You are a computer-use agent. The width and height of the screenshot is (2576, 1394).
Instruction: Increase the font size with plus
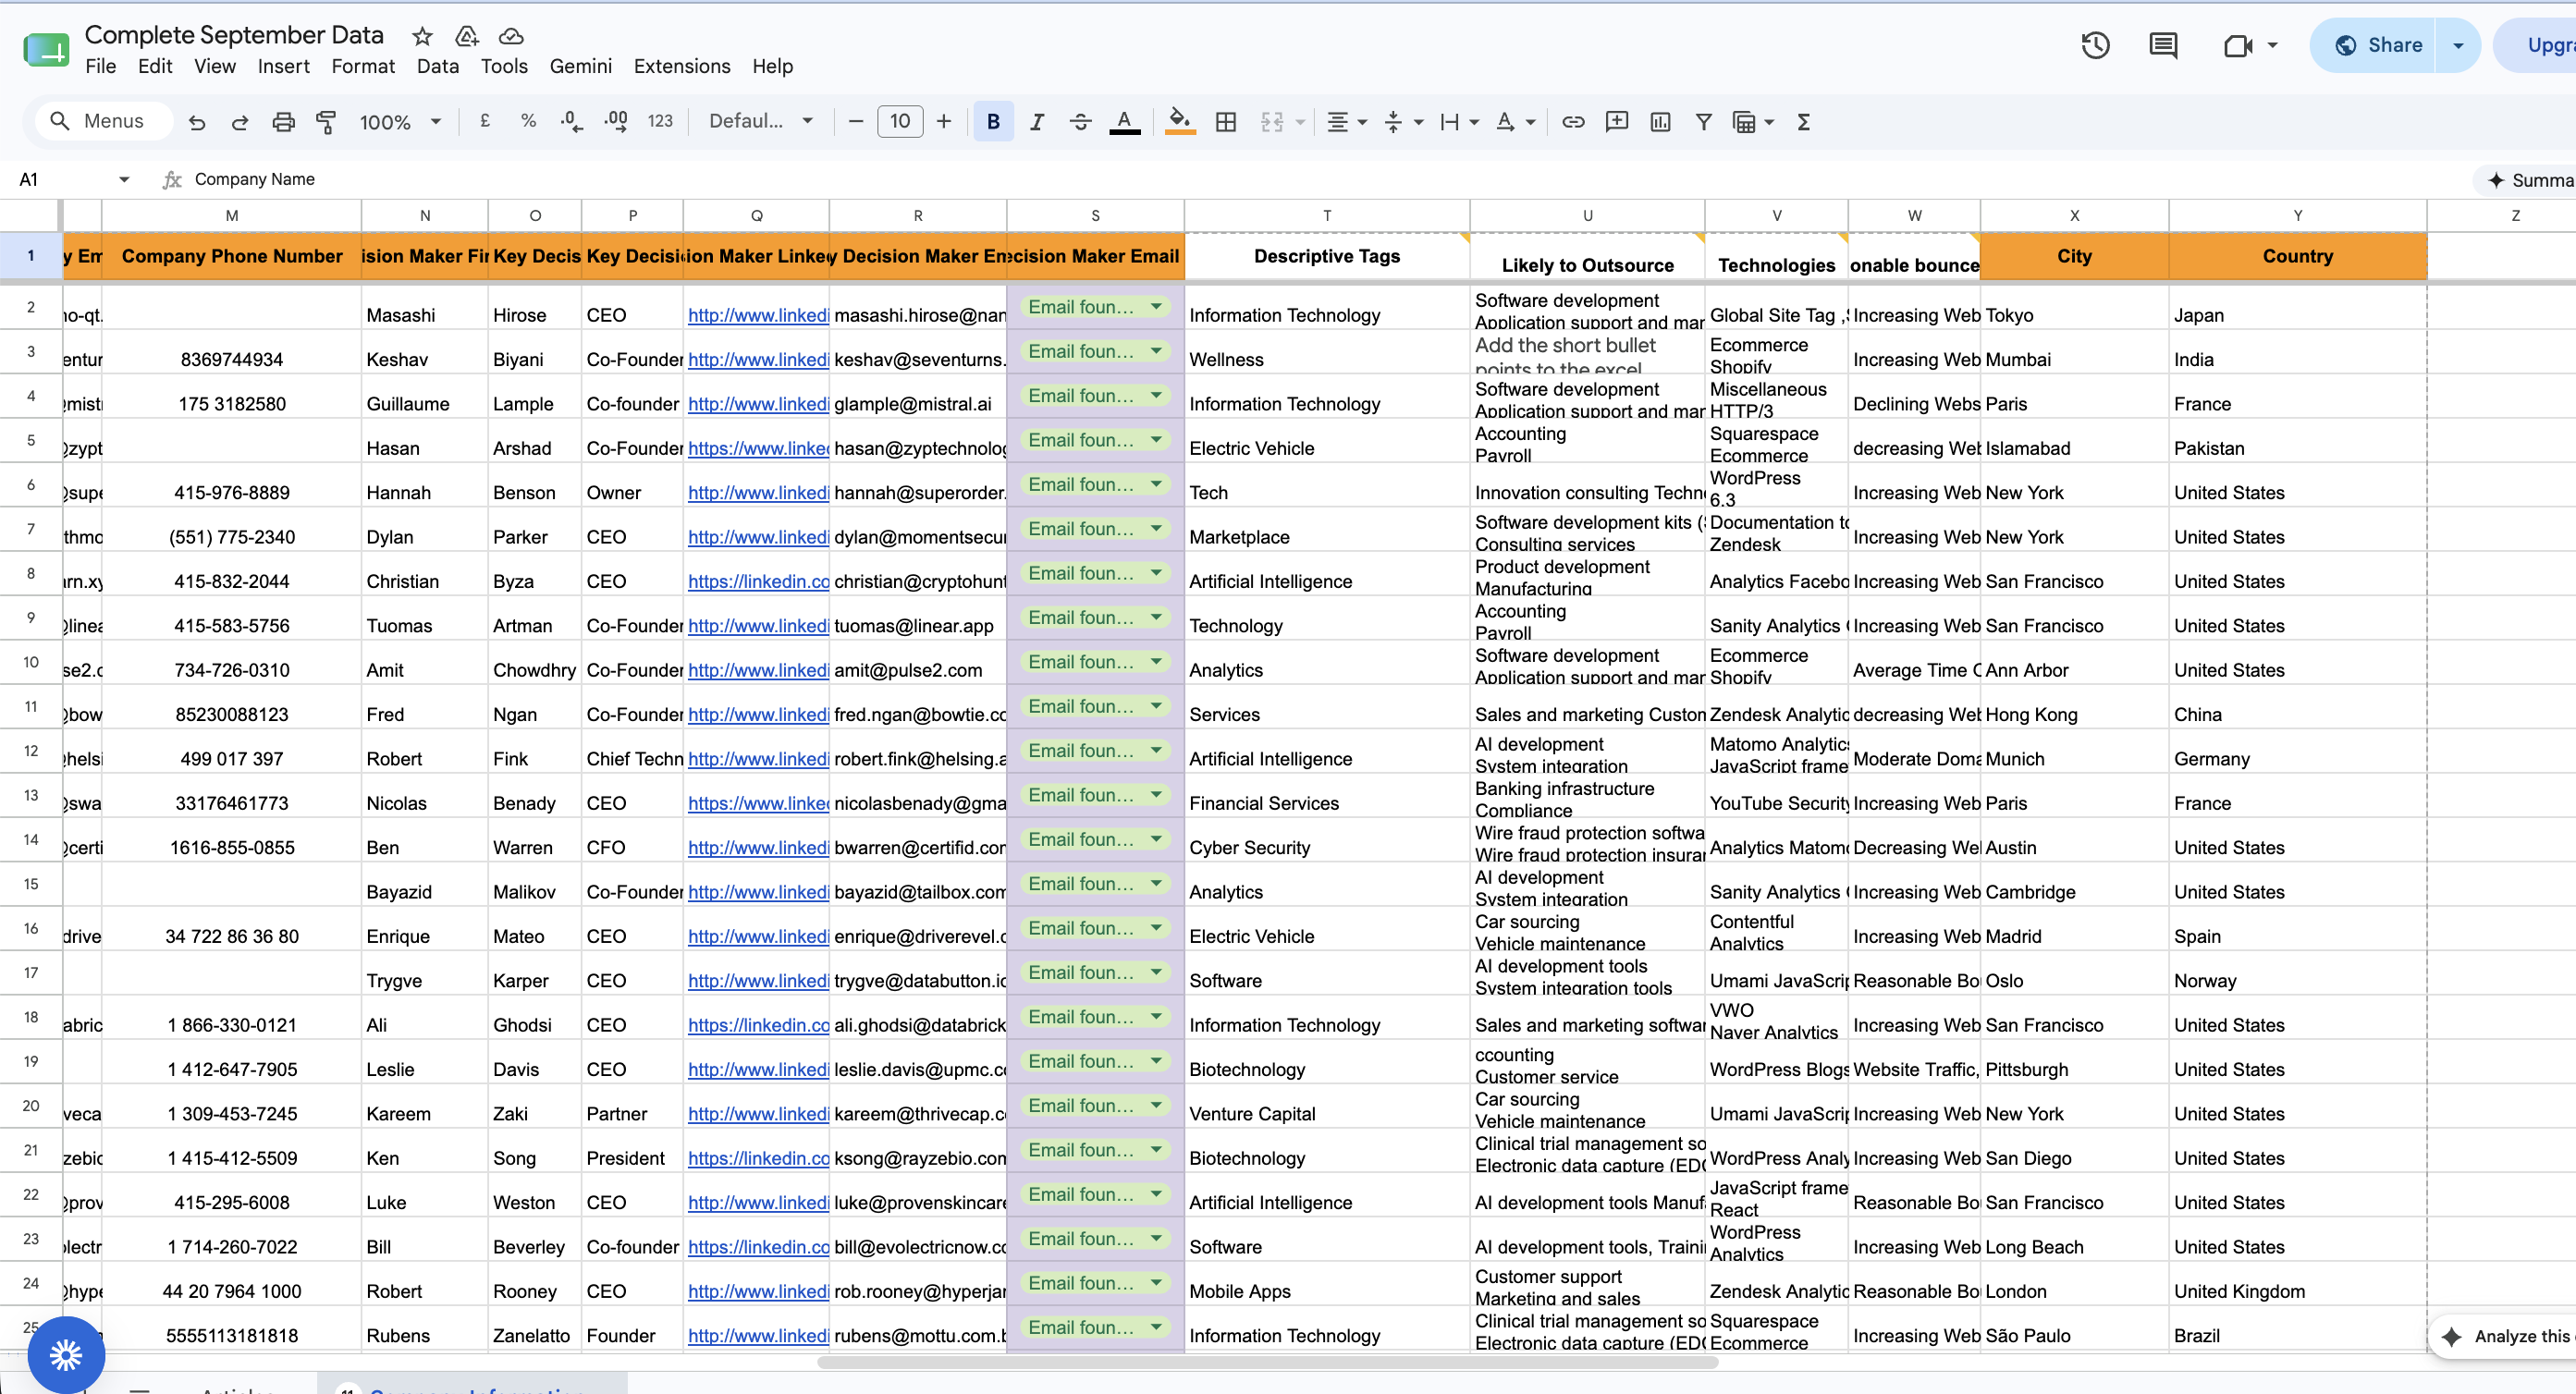(x=944, y=122)
